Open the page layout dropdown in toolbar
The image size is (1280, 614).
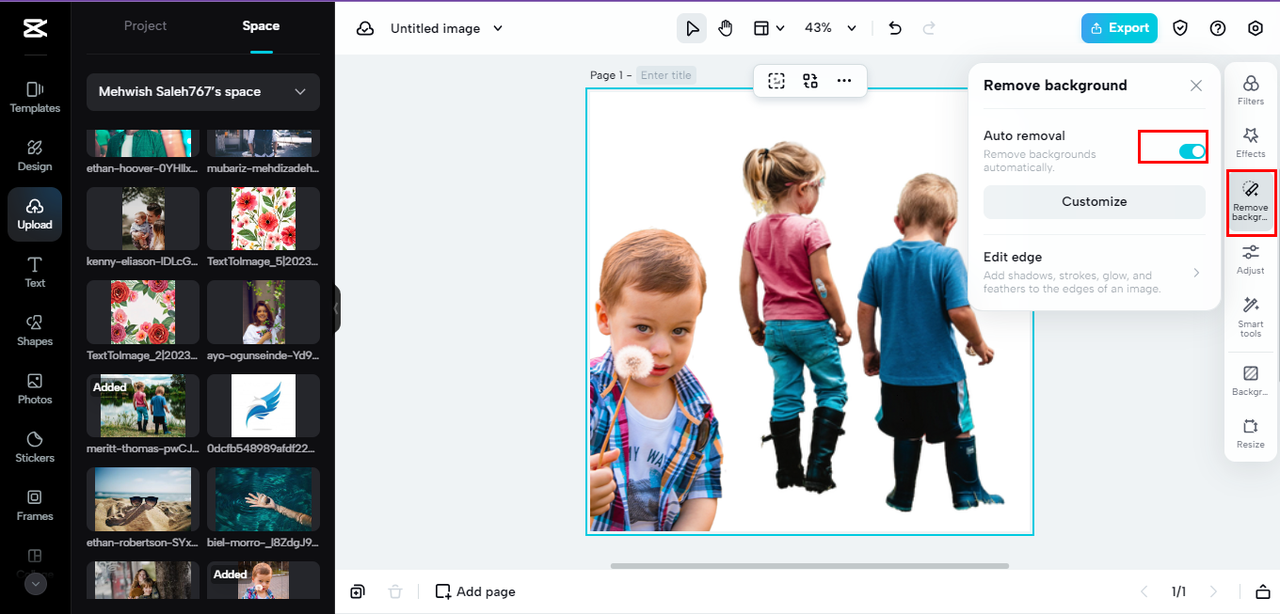pyautogui.click(x=768, y=28)
